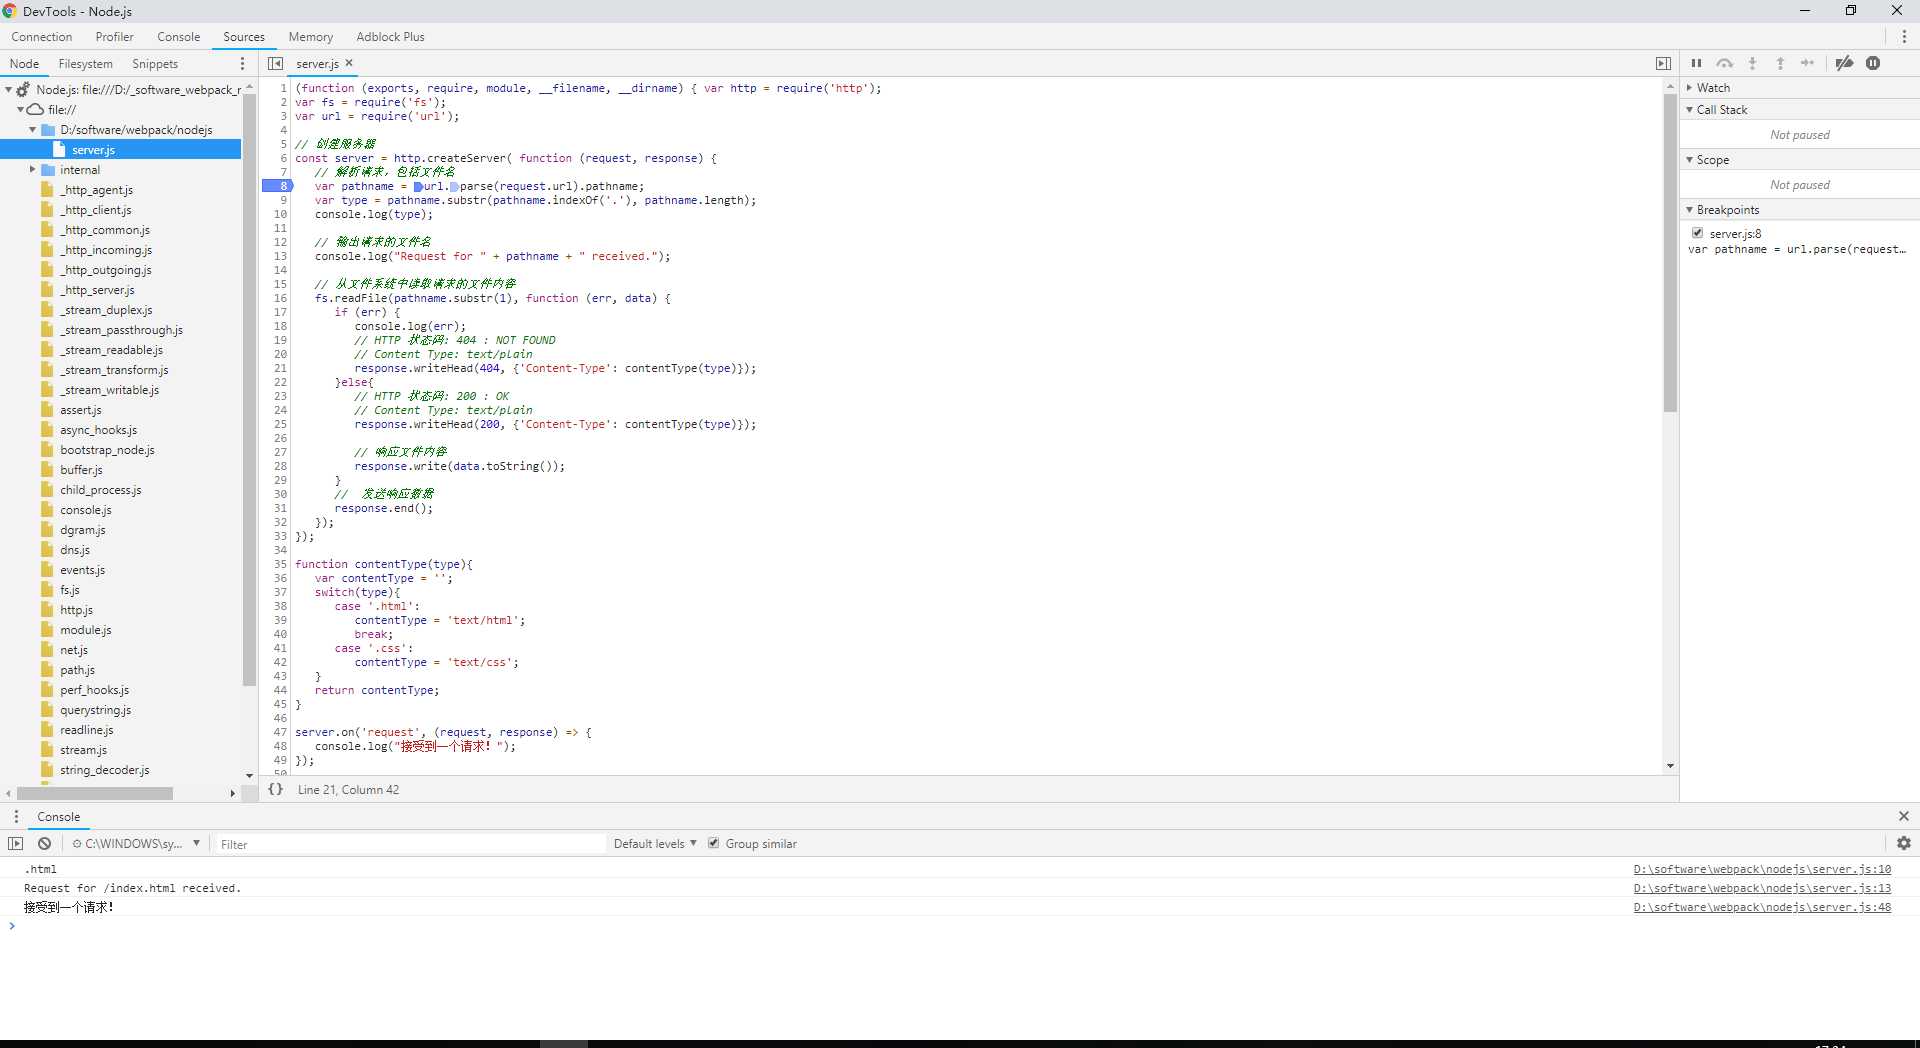Image resolution: width=1920 pixels, height=1048 pixels.
Task: Click the file tree vertical scrollbar
Action: (249, 390)
